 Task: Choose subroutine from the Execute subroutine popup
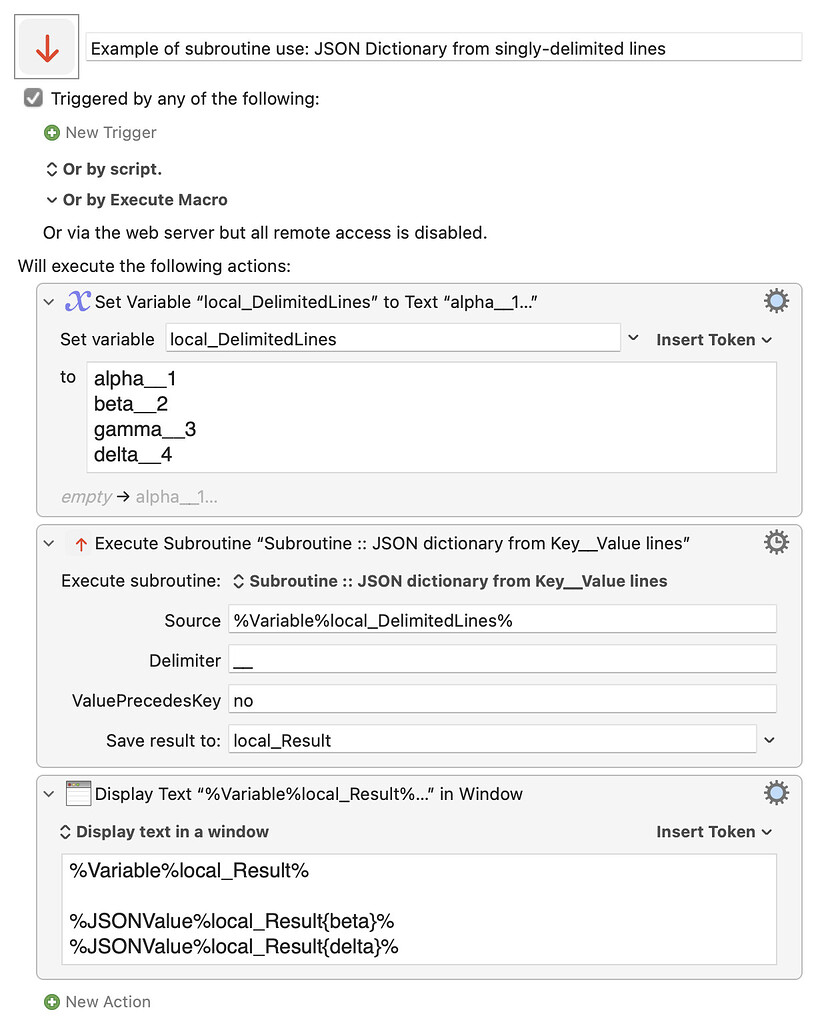point(450,581)
